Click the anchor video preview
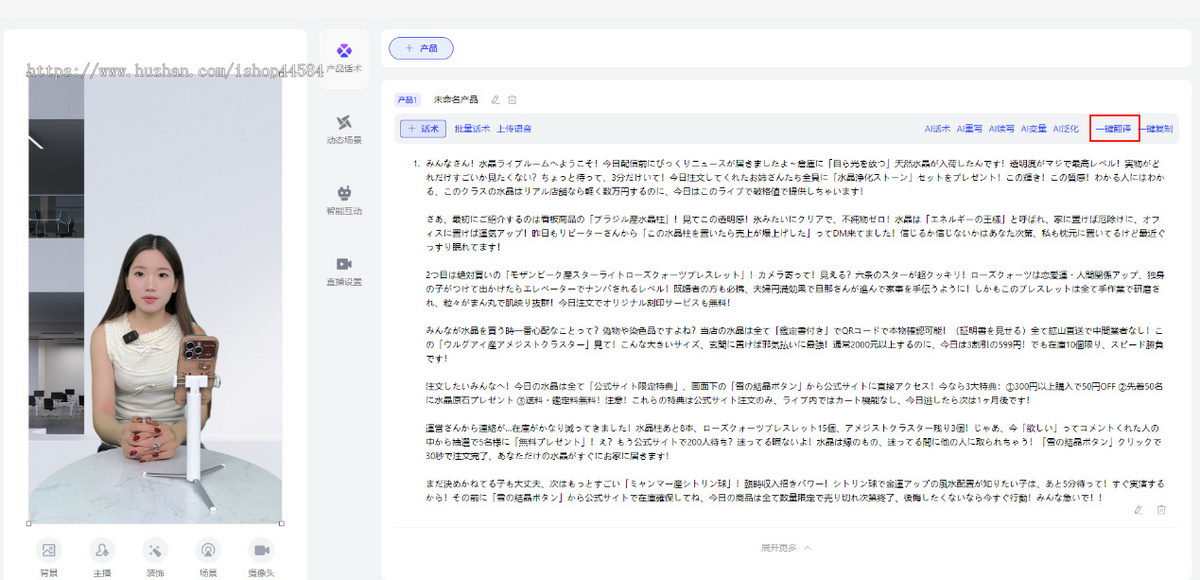Screen dimensions: 1200x580 155,298
